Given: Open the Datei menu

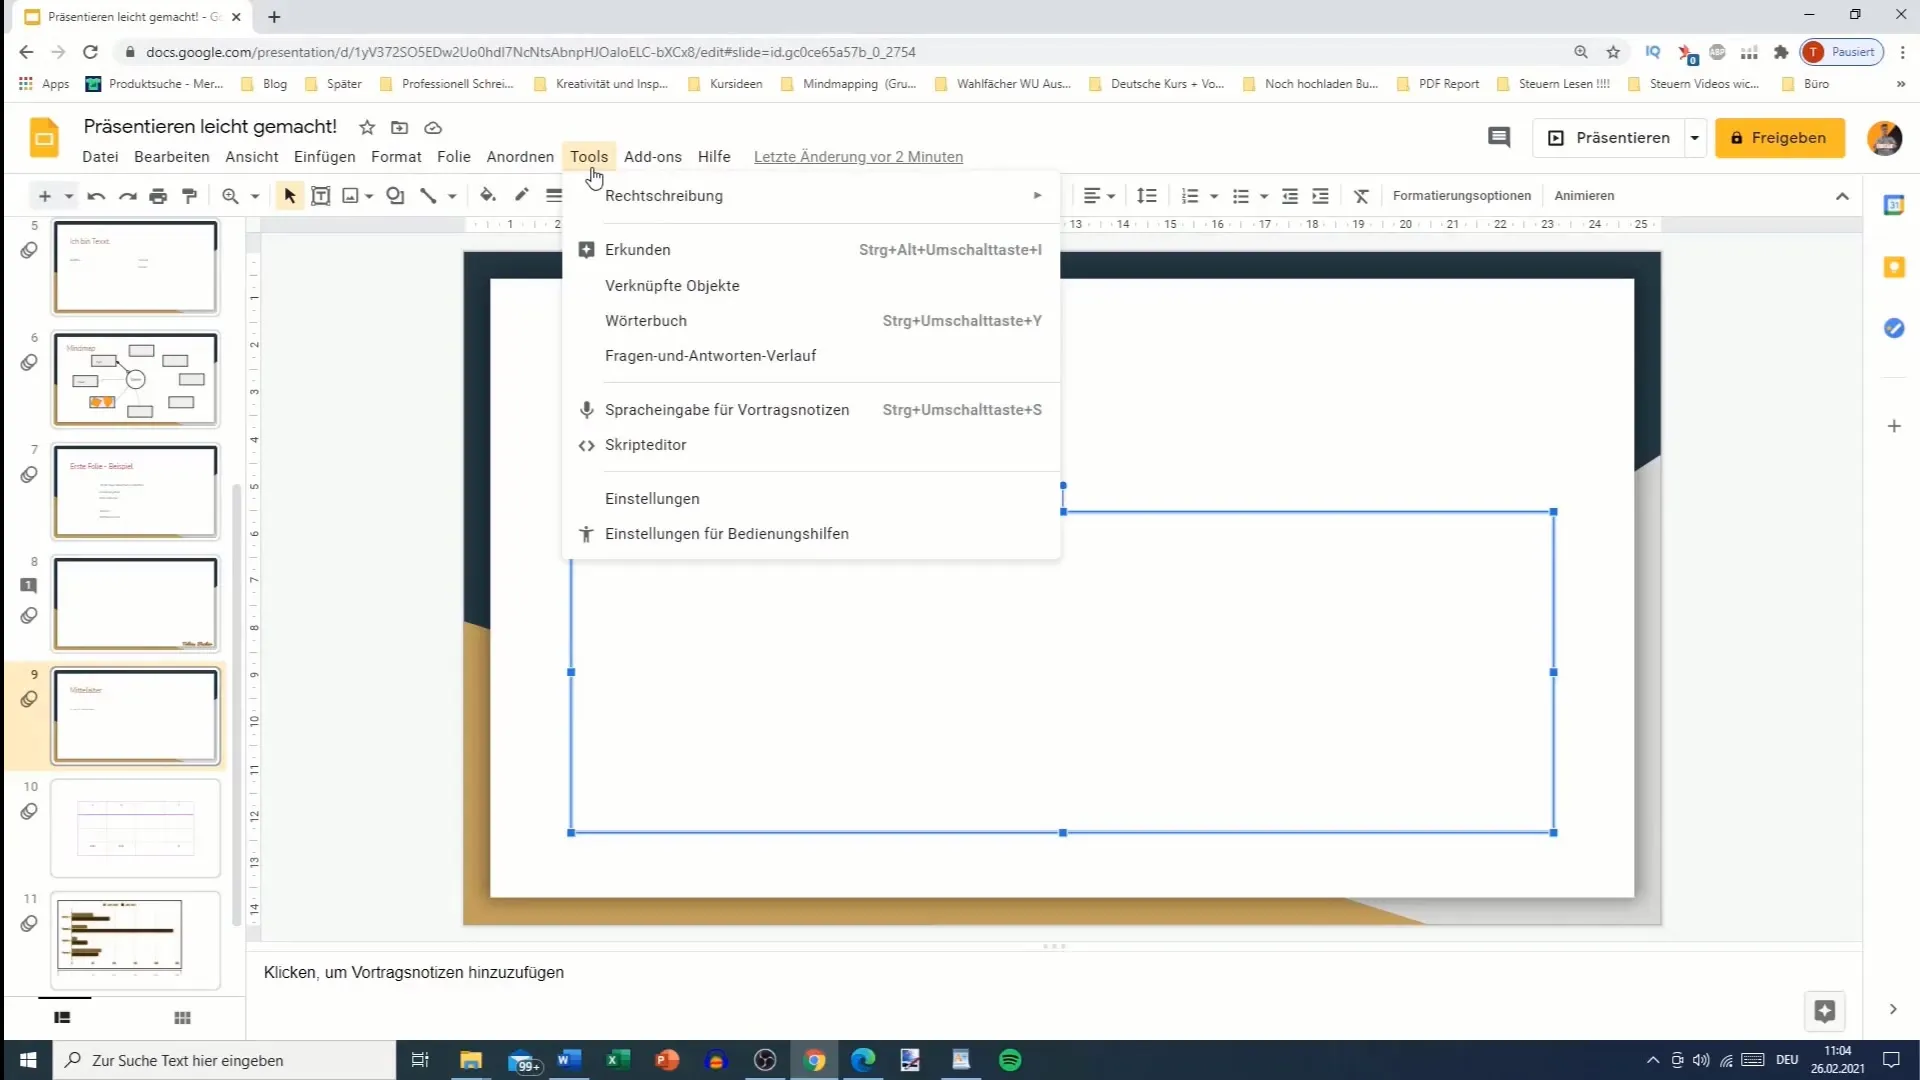Looking at the screenshot, I should [x=100, y=157].
